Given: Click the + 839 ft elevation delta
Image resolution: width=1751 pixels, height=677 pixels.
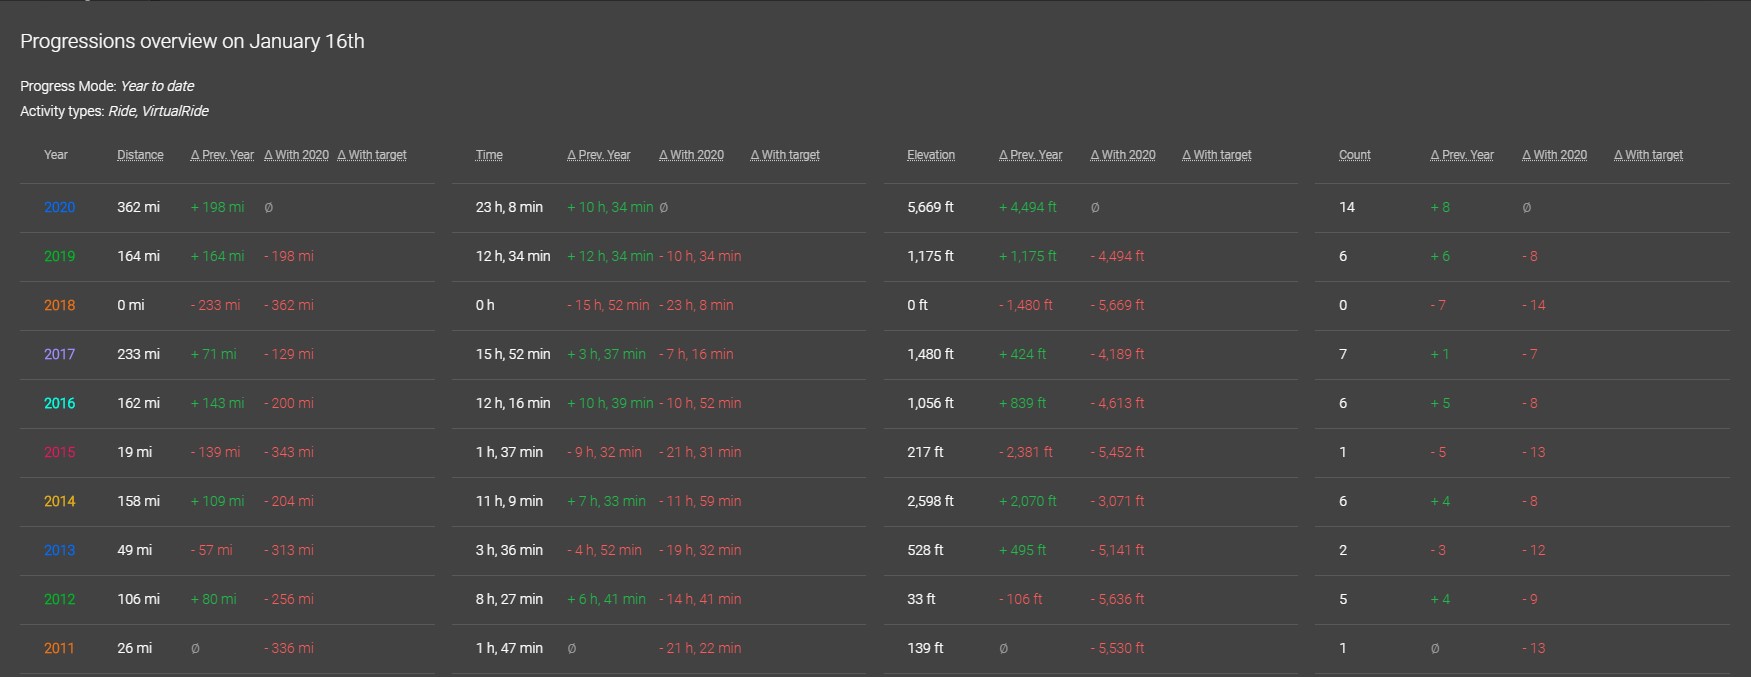Looking at the screenshot, I should click(x=1023, y=403).
